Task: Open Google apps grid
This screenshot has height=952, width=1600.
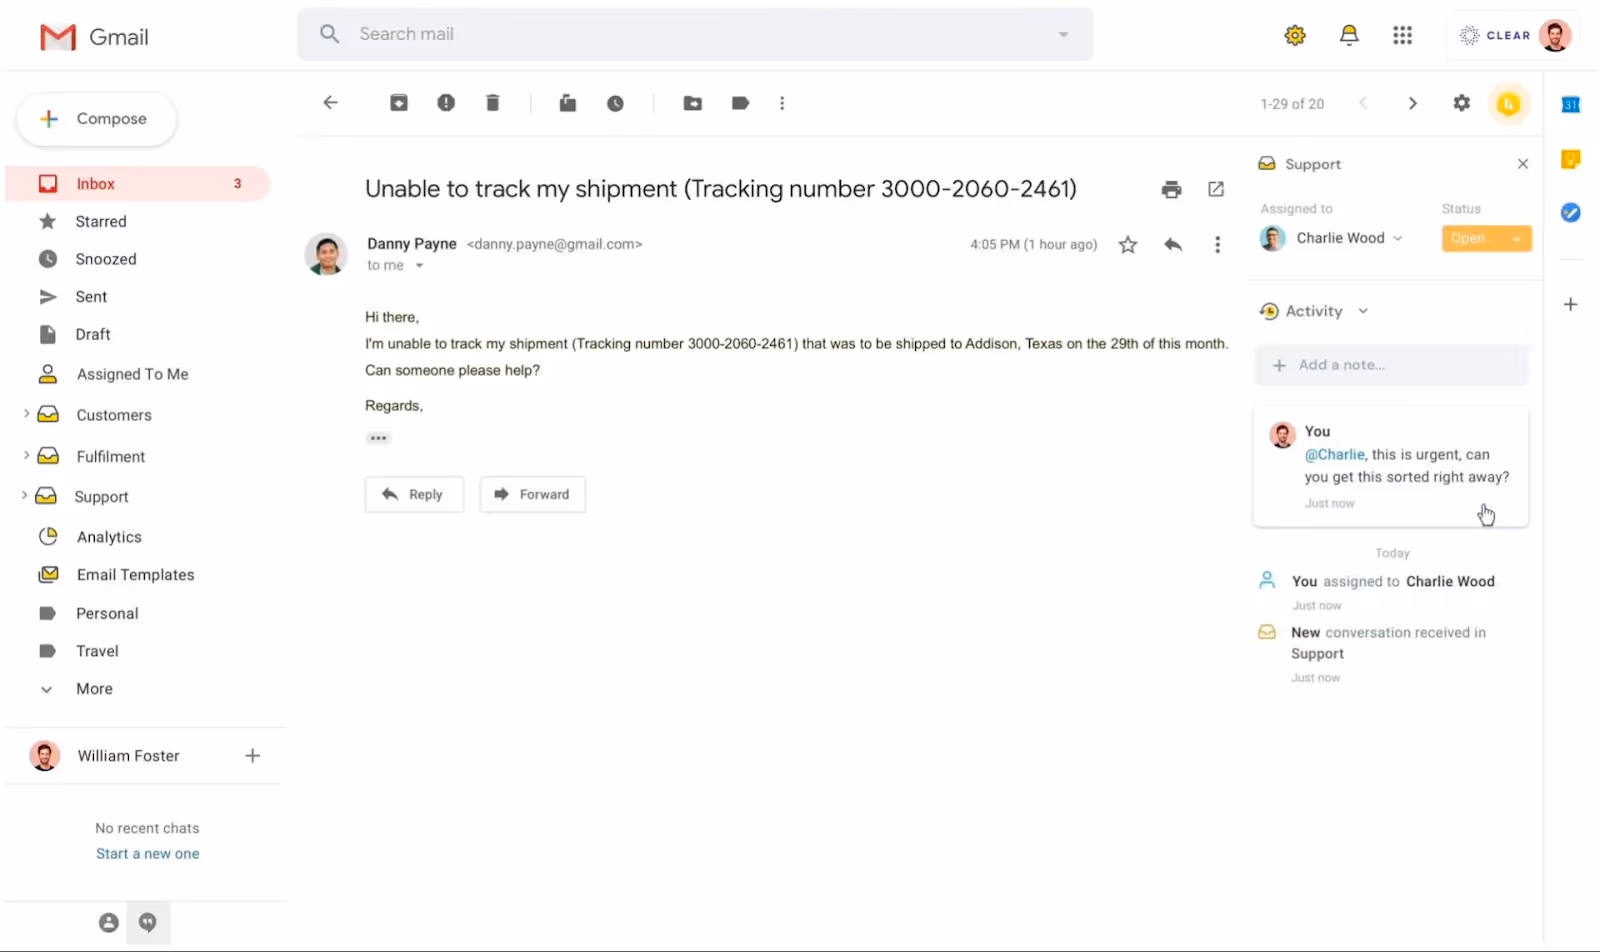Action: (1403, 35)
